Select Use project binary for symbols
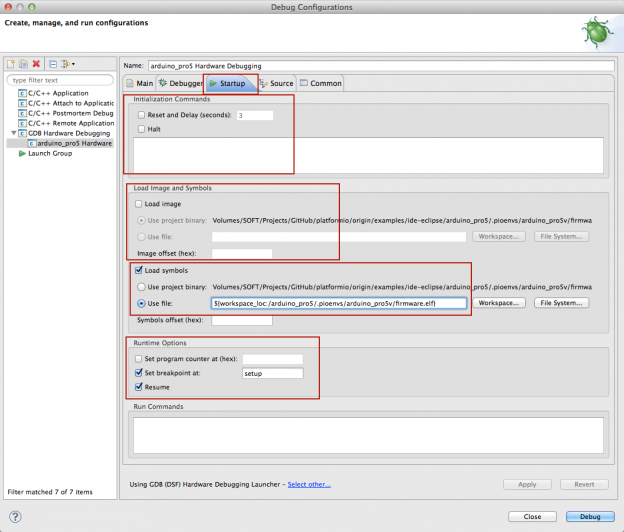 [x=139, y=287]
